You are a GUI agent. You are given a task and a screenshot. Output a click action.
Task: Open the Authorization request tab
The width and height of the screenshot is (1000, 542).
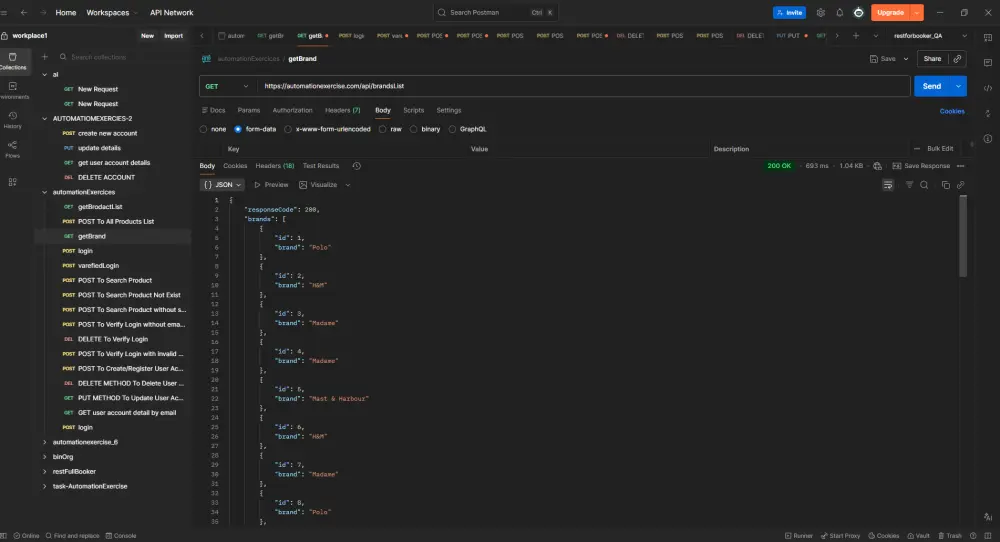pos(293,110)
